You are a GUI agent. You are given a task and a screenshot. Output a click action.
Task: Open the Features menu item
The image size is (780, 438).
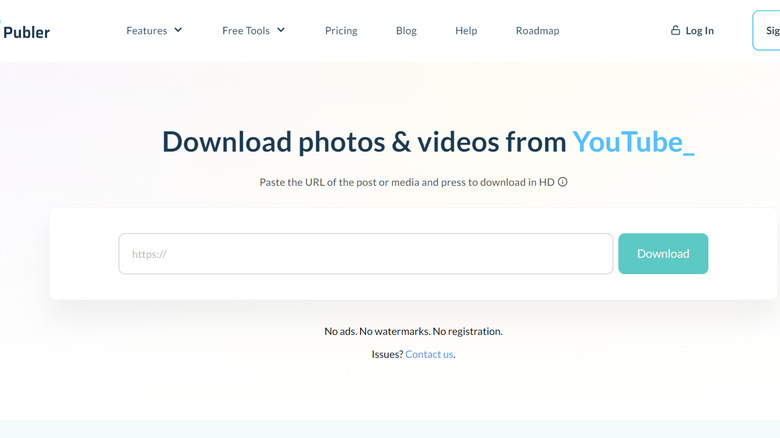[x=147, y=31]
